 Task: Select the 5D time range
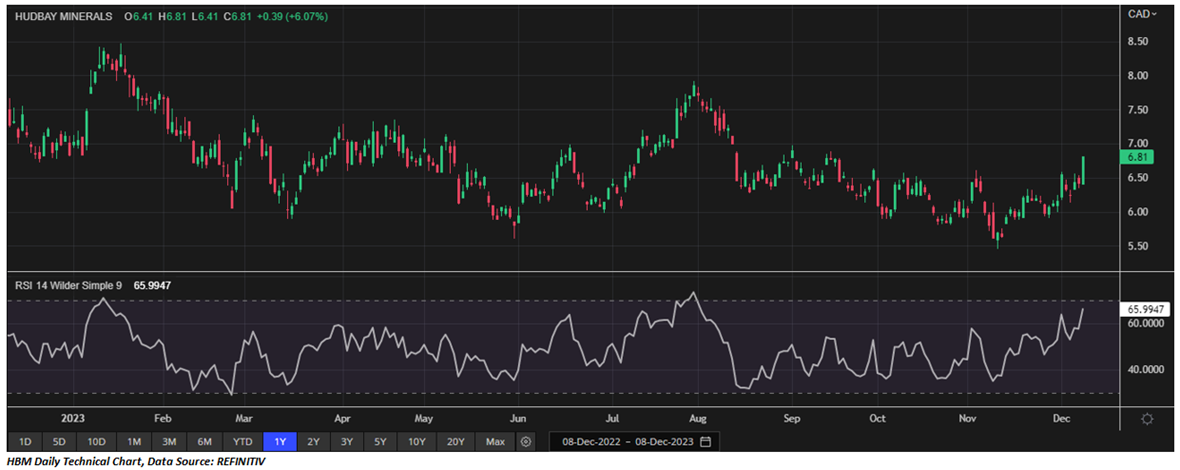pyautogui.click(x=59, y=441)
